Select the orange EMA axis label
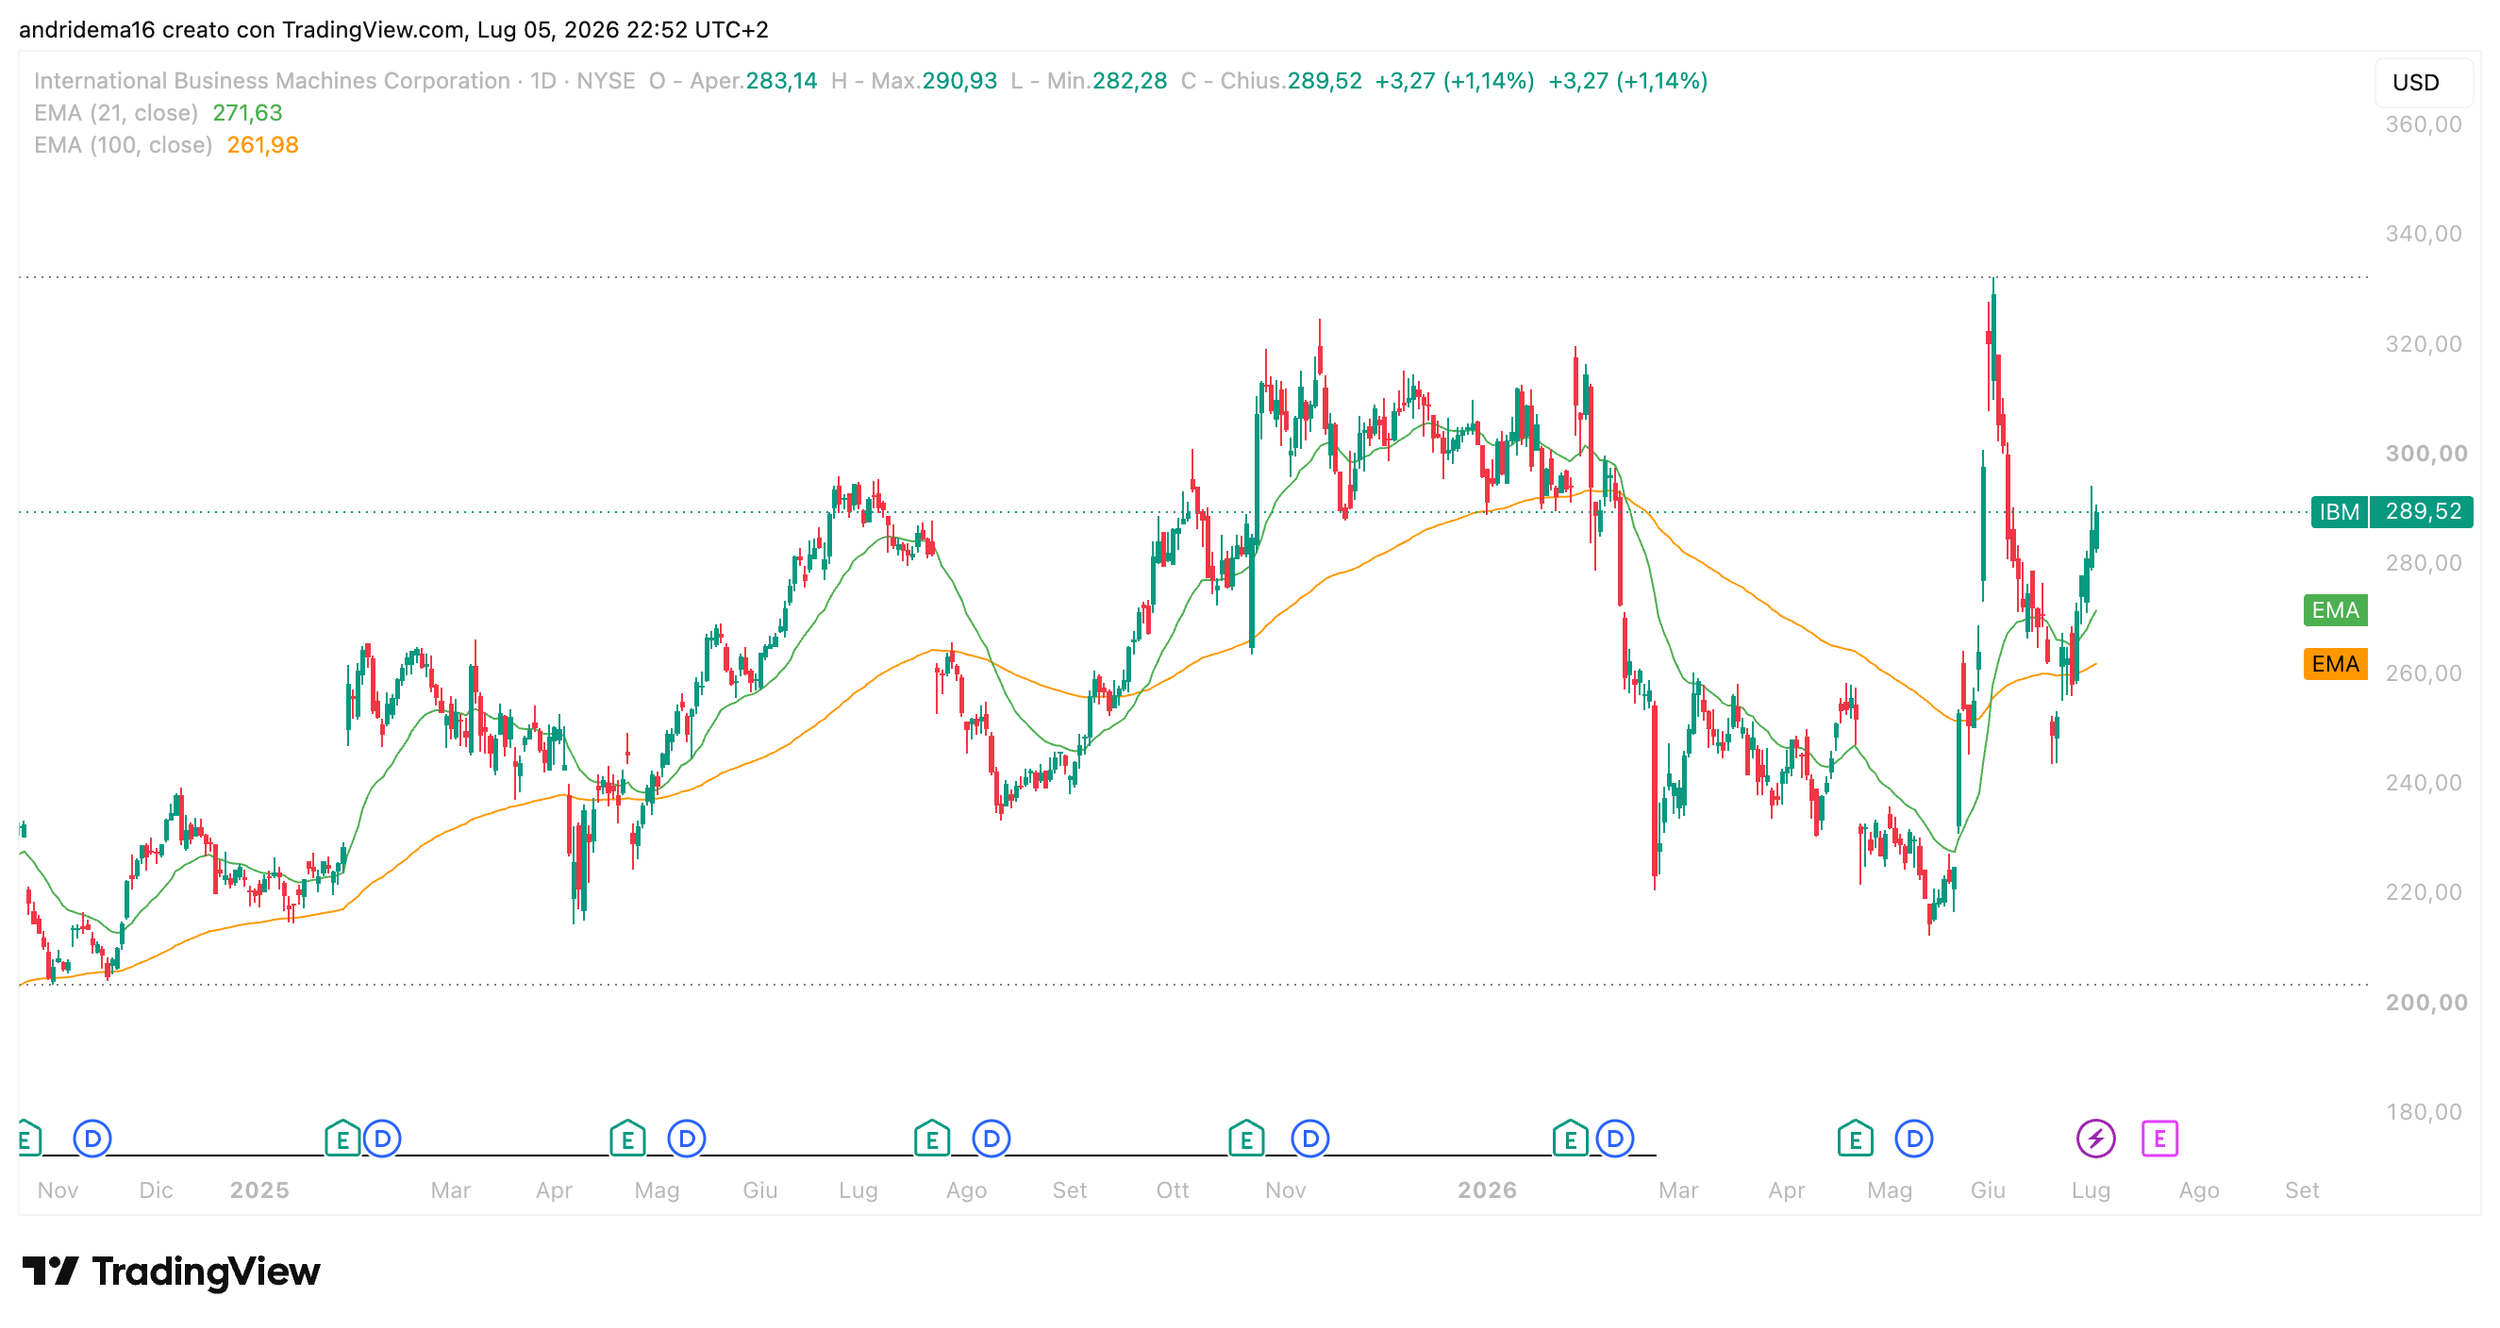The image size is (2500, 1328). point(2336,664)
